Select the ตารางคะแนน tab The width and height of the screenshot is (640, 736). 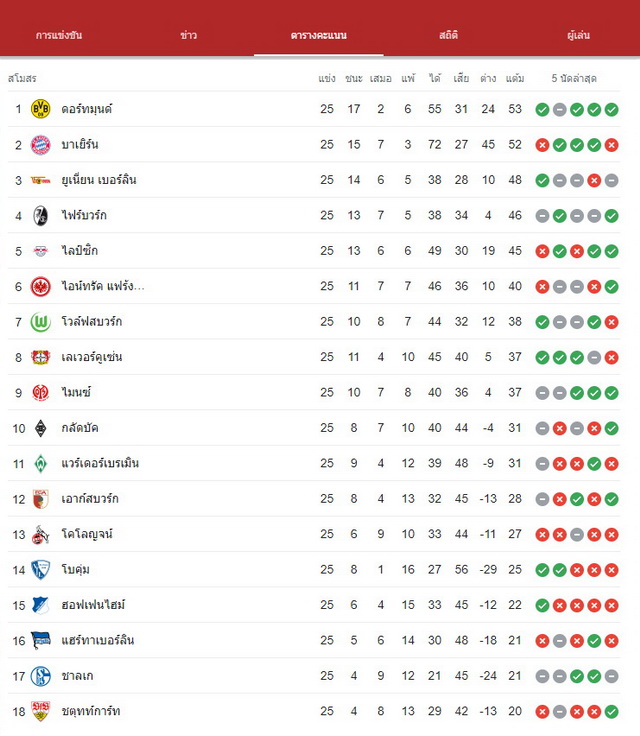318,35
